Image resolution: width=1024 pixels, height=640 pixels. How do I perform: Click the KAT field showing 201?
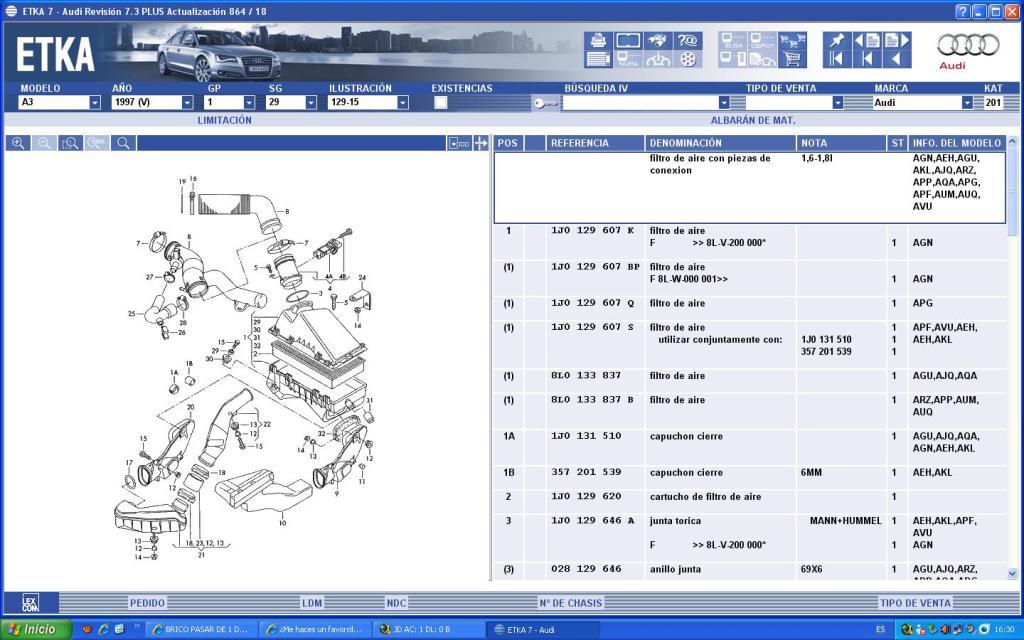pyautogui.click(x=993, y=103)
